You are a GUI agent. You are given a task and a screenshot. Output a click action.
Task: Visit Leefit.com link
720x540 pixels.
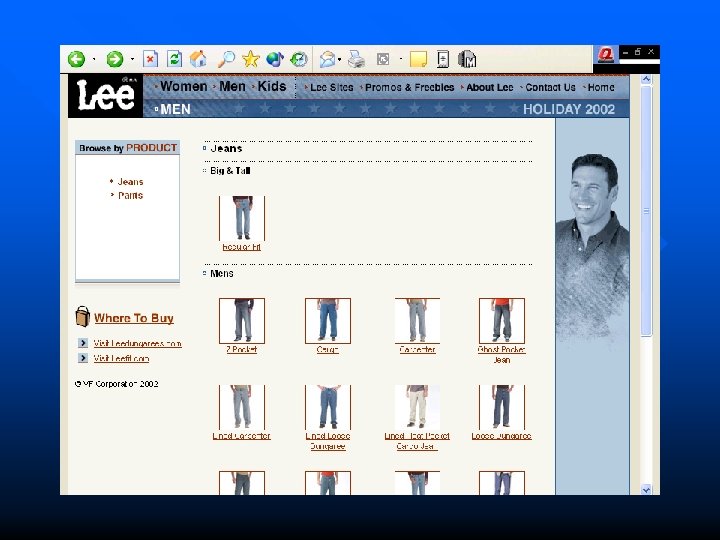click(x=121, y=358)
